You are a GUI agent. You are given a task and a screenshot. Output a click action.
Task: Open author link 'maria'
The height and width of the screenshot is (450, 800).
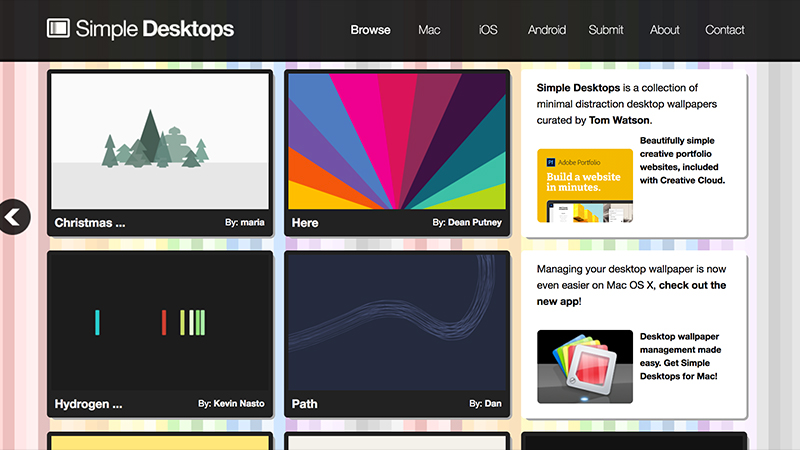252,222
